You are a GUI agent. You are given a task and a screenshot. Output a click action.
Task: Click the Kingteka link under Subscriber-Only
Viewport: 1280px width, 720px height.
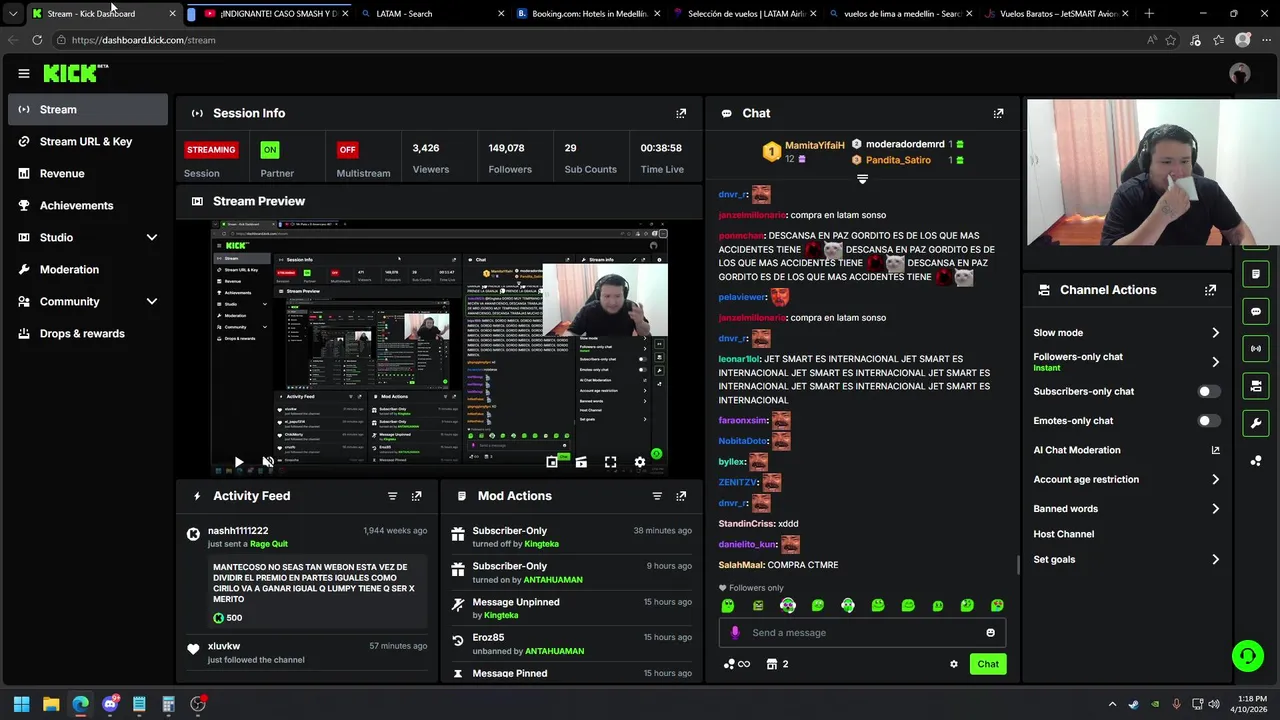[542, 544]
